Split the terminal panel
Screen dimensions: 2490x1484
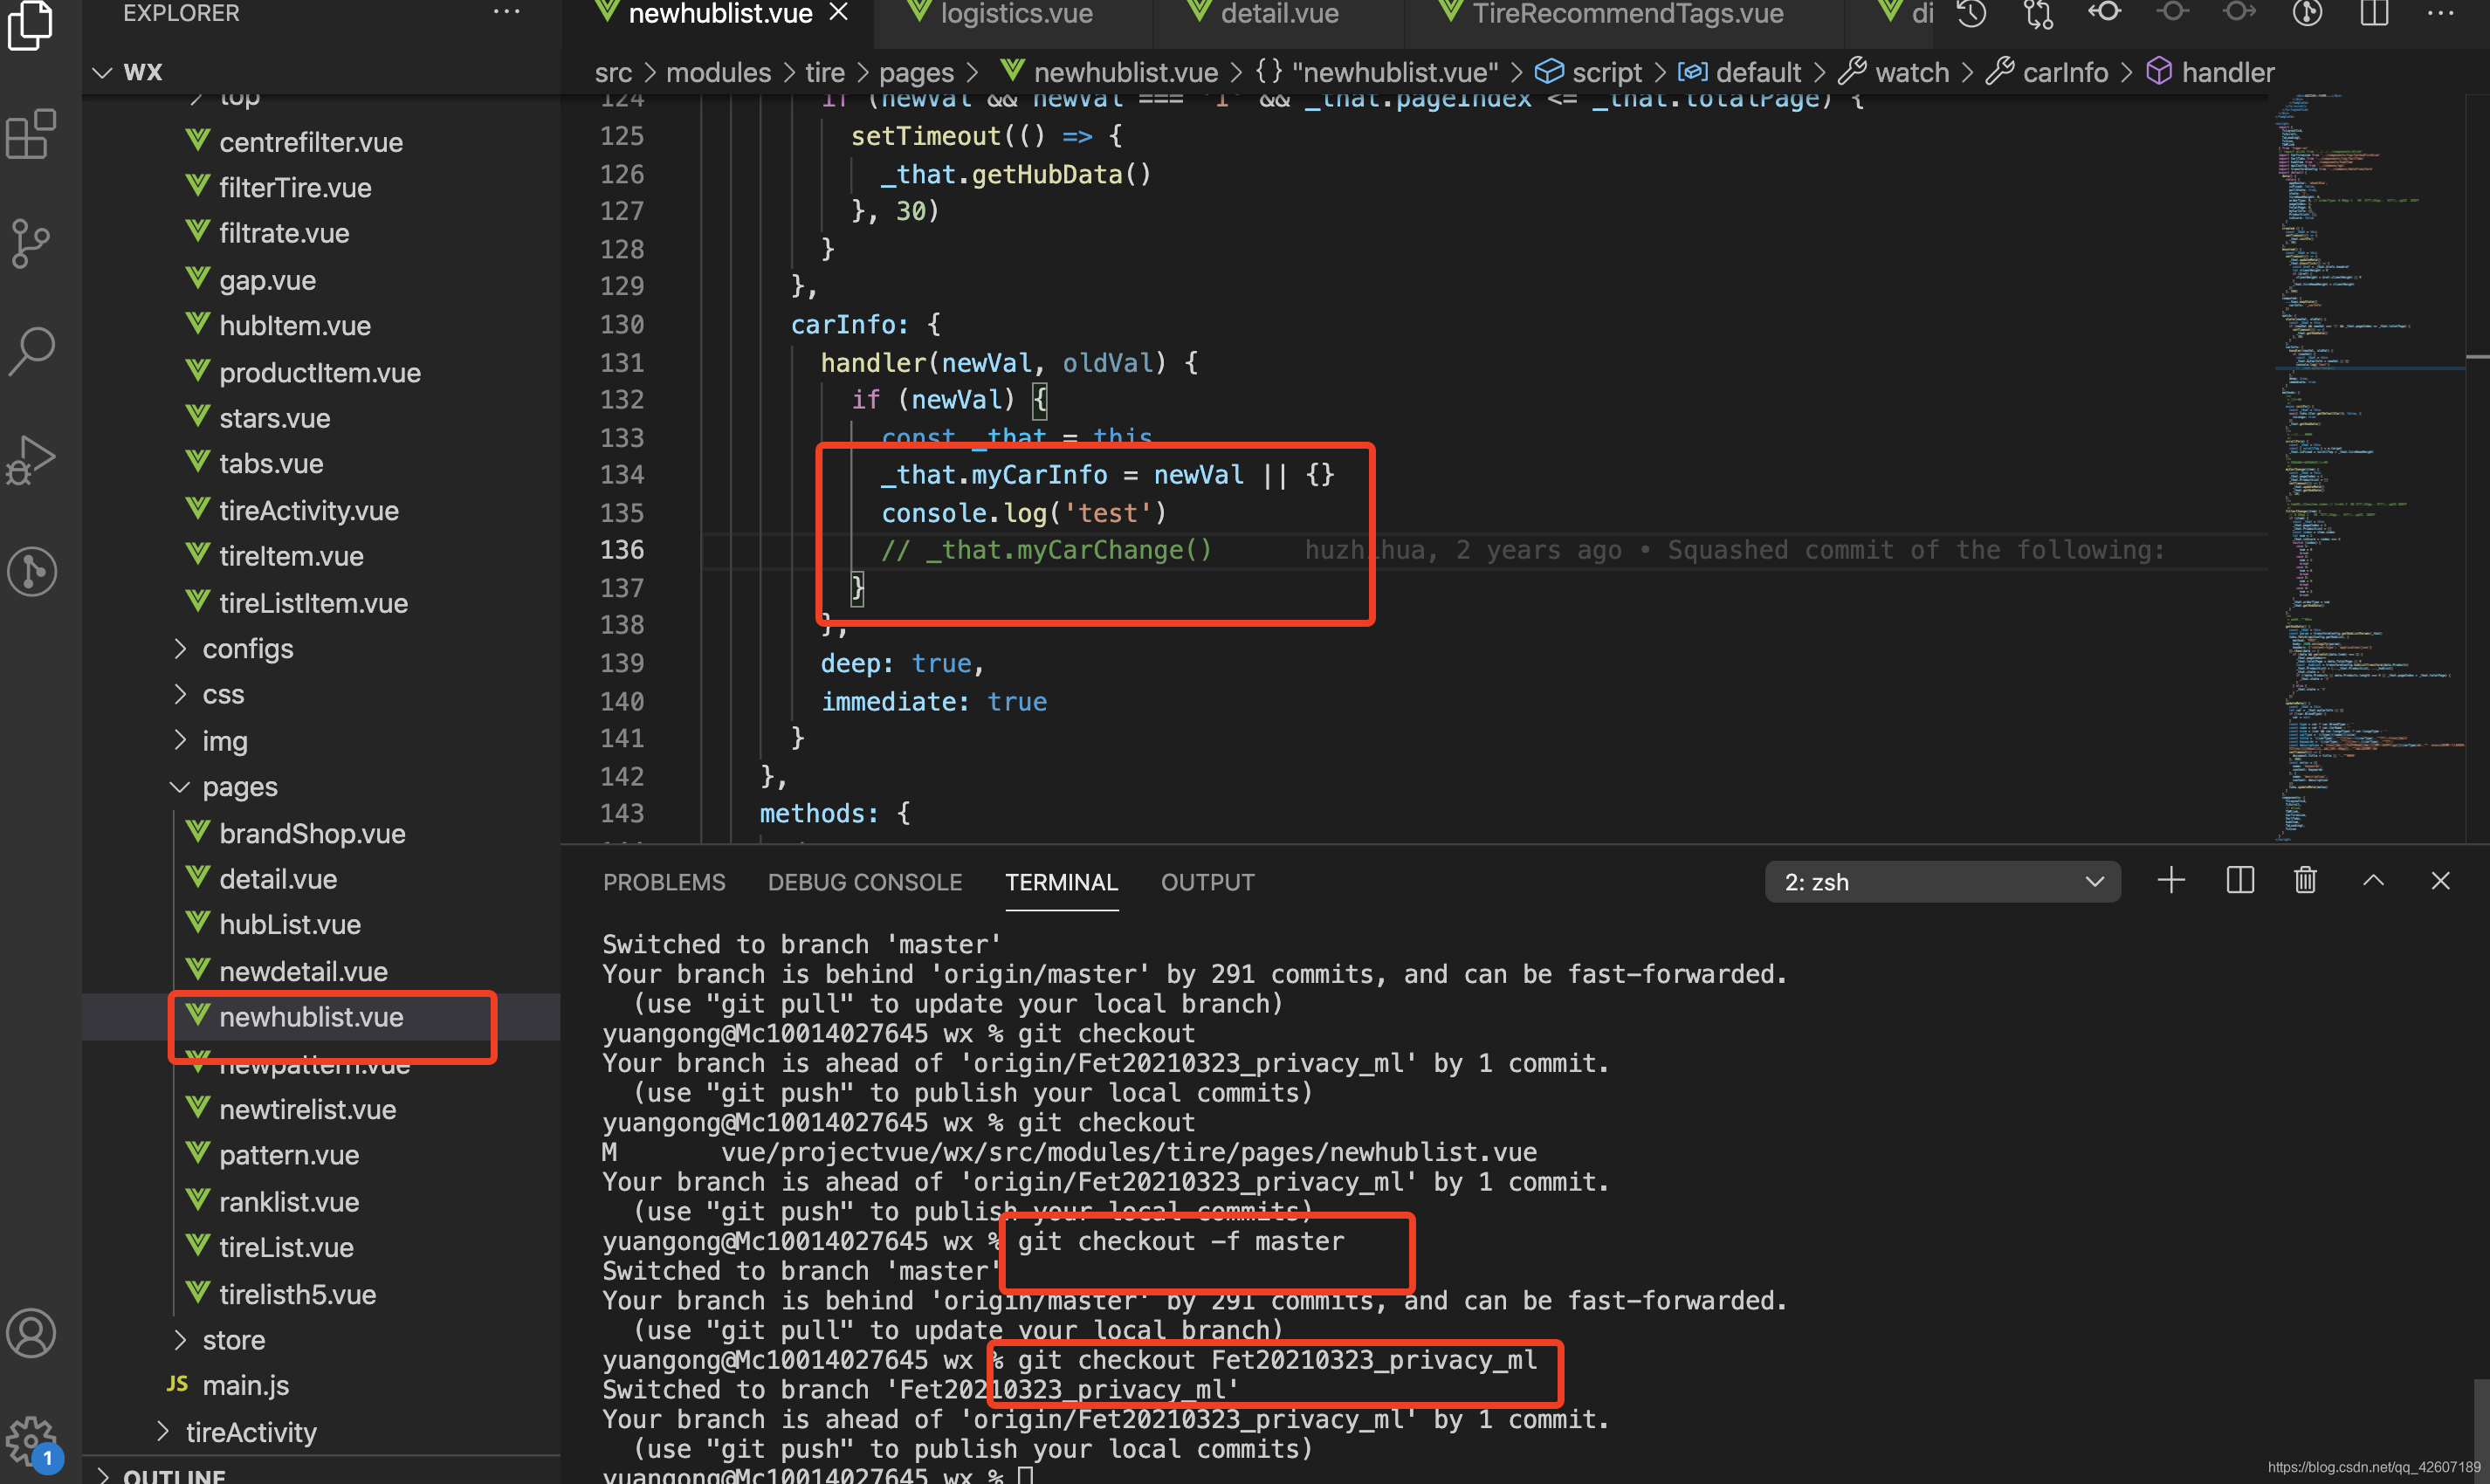(x=2240, y=881)
